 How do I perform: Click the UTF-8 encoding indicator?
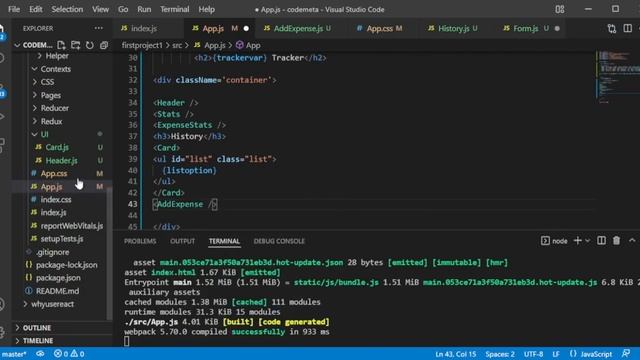pyautogui.click(x=533, y=354)
